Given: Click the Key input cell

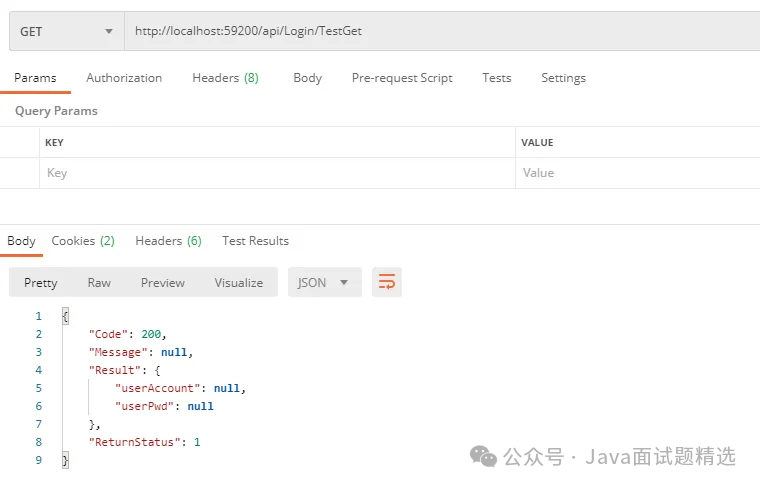Looking at the screenshot, I should click(x=277, y=173).
